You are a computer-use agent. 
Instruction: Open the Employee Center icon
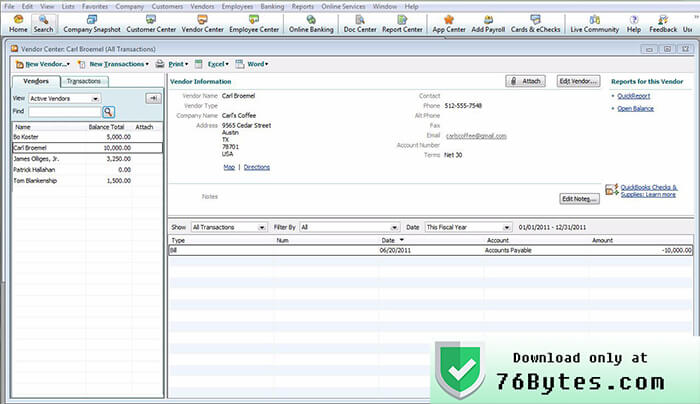coord(254,24)
